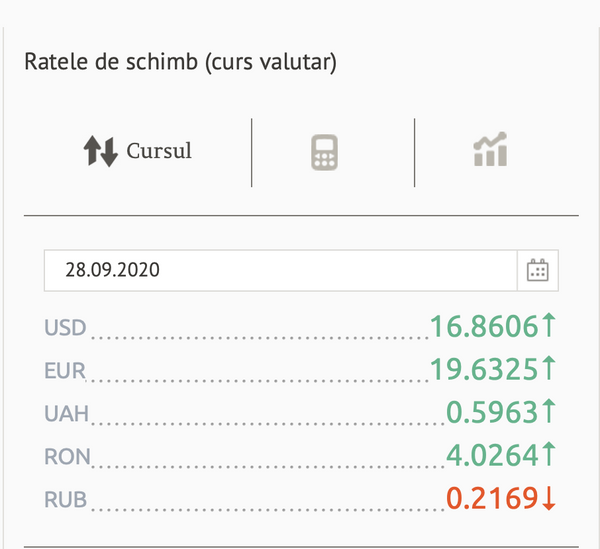Open the currency calculator tab icon
The width and height of the screenshot is (600, 549).
pyautogui.click(x=324, y=152)
